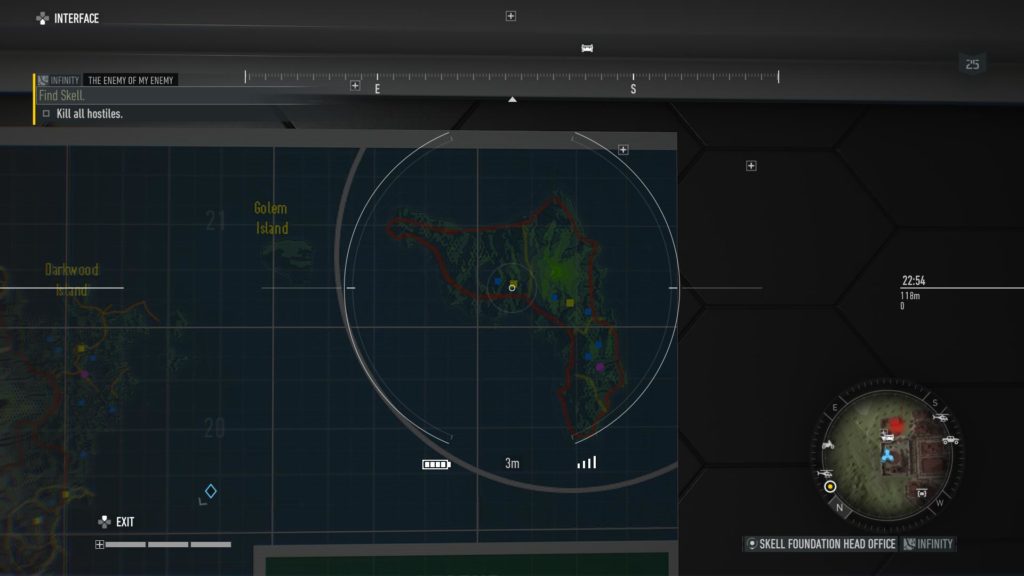Click the drone icon at minimap bottom

921,493
